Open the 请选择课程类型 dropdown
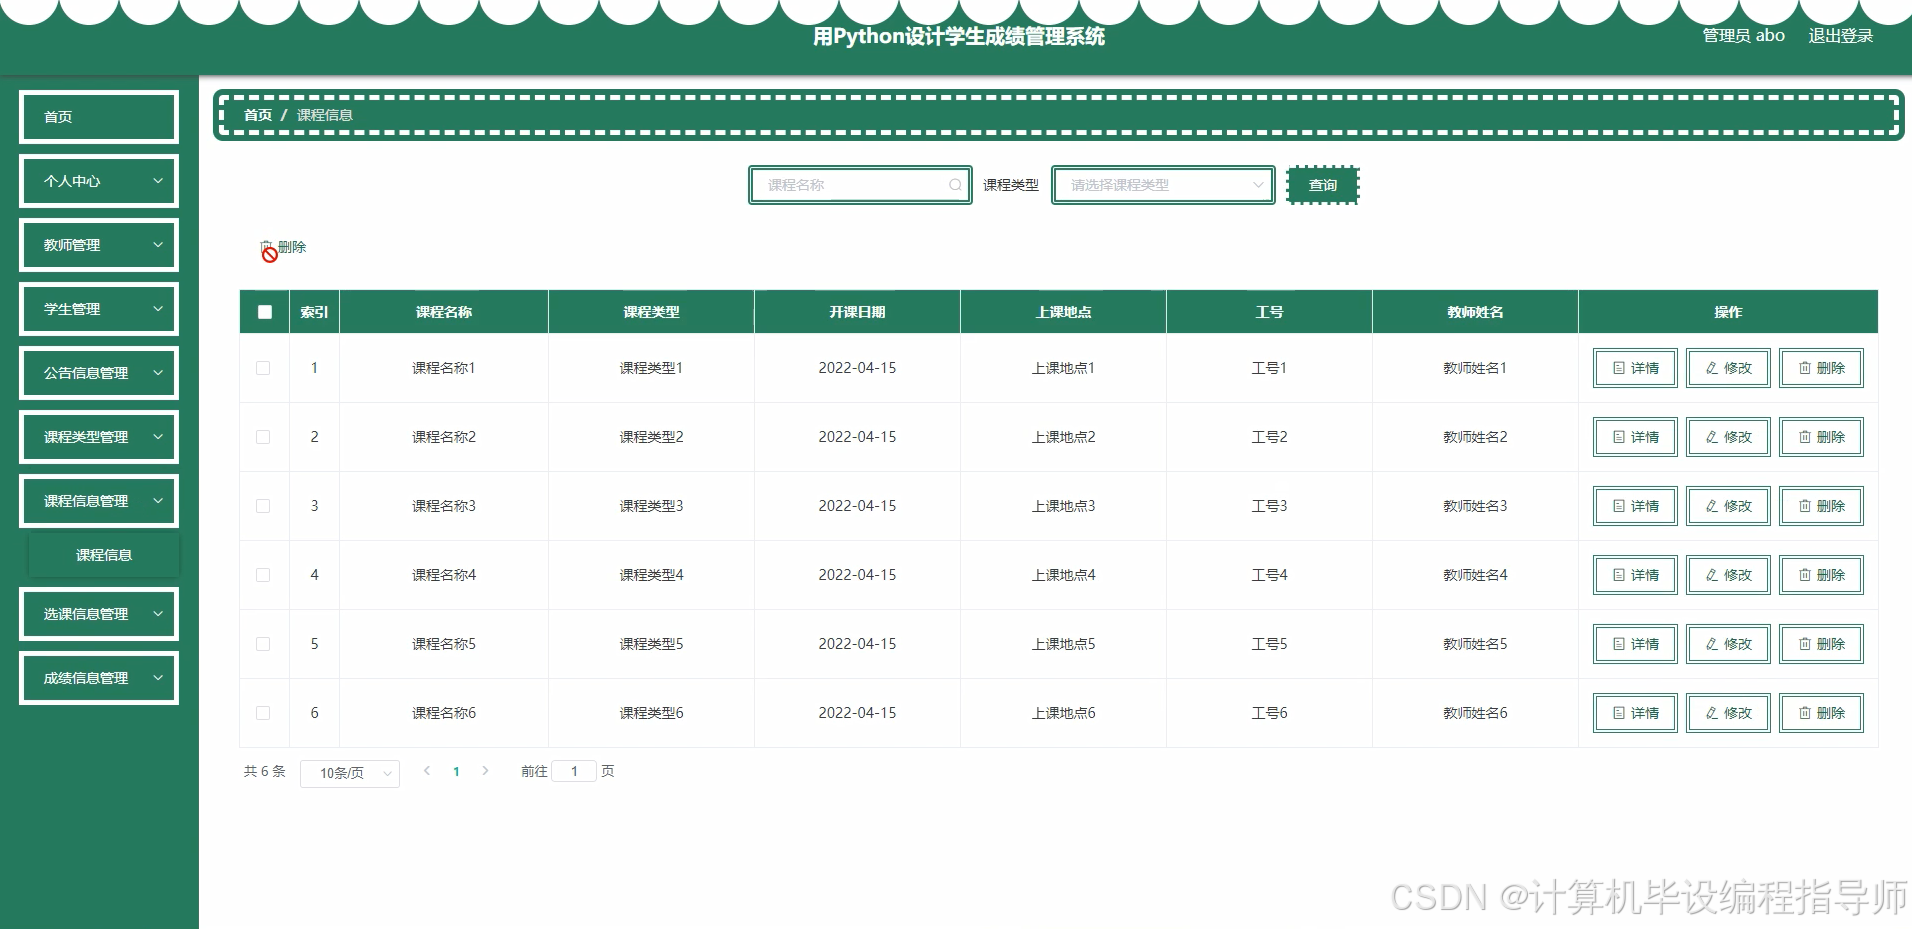The width and height of the screenshot is (1912, 929). (1163, 185)
